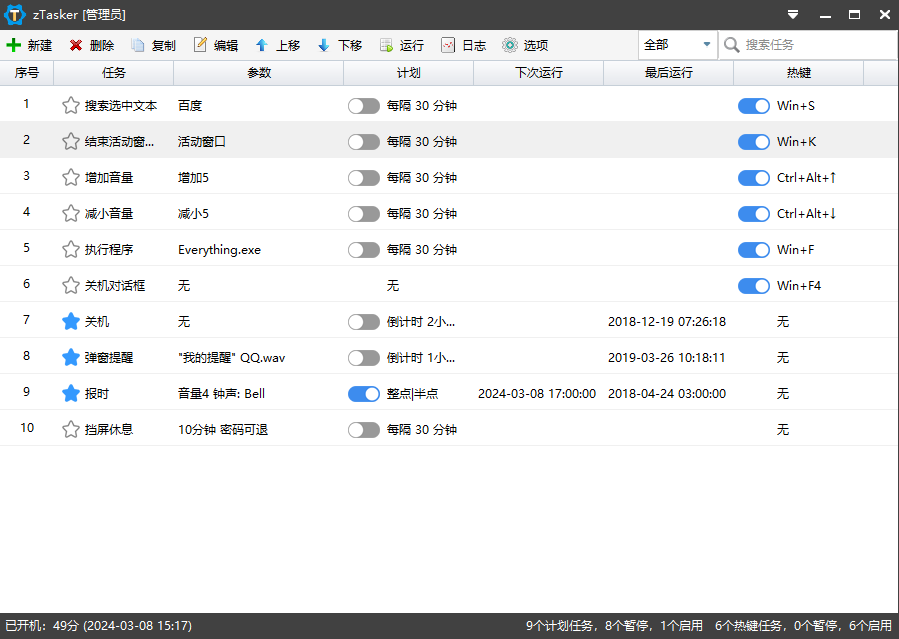
Task: Enable the schedule toggle for 关机 task
Action: pyautogui.click(x=364, y=322)
